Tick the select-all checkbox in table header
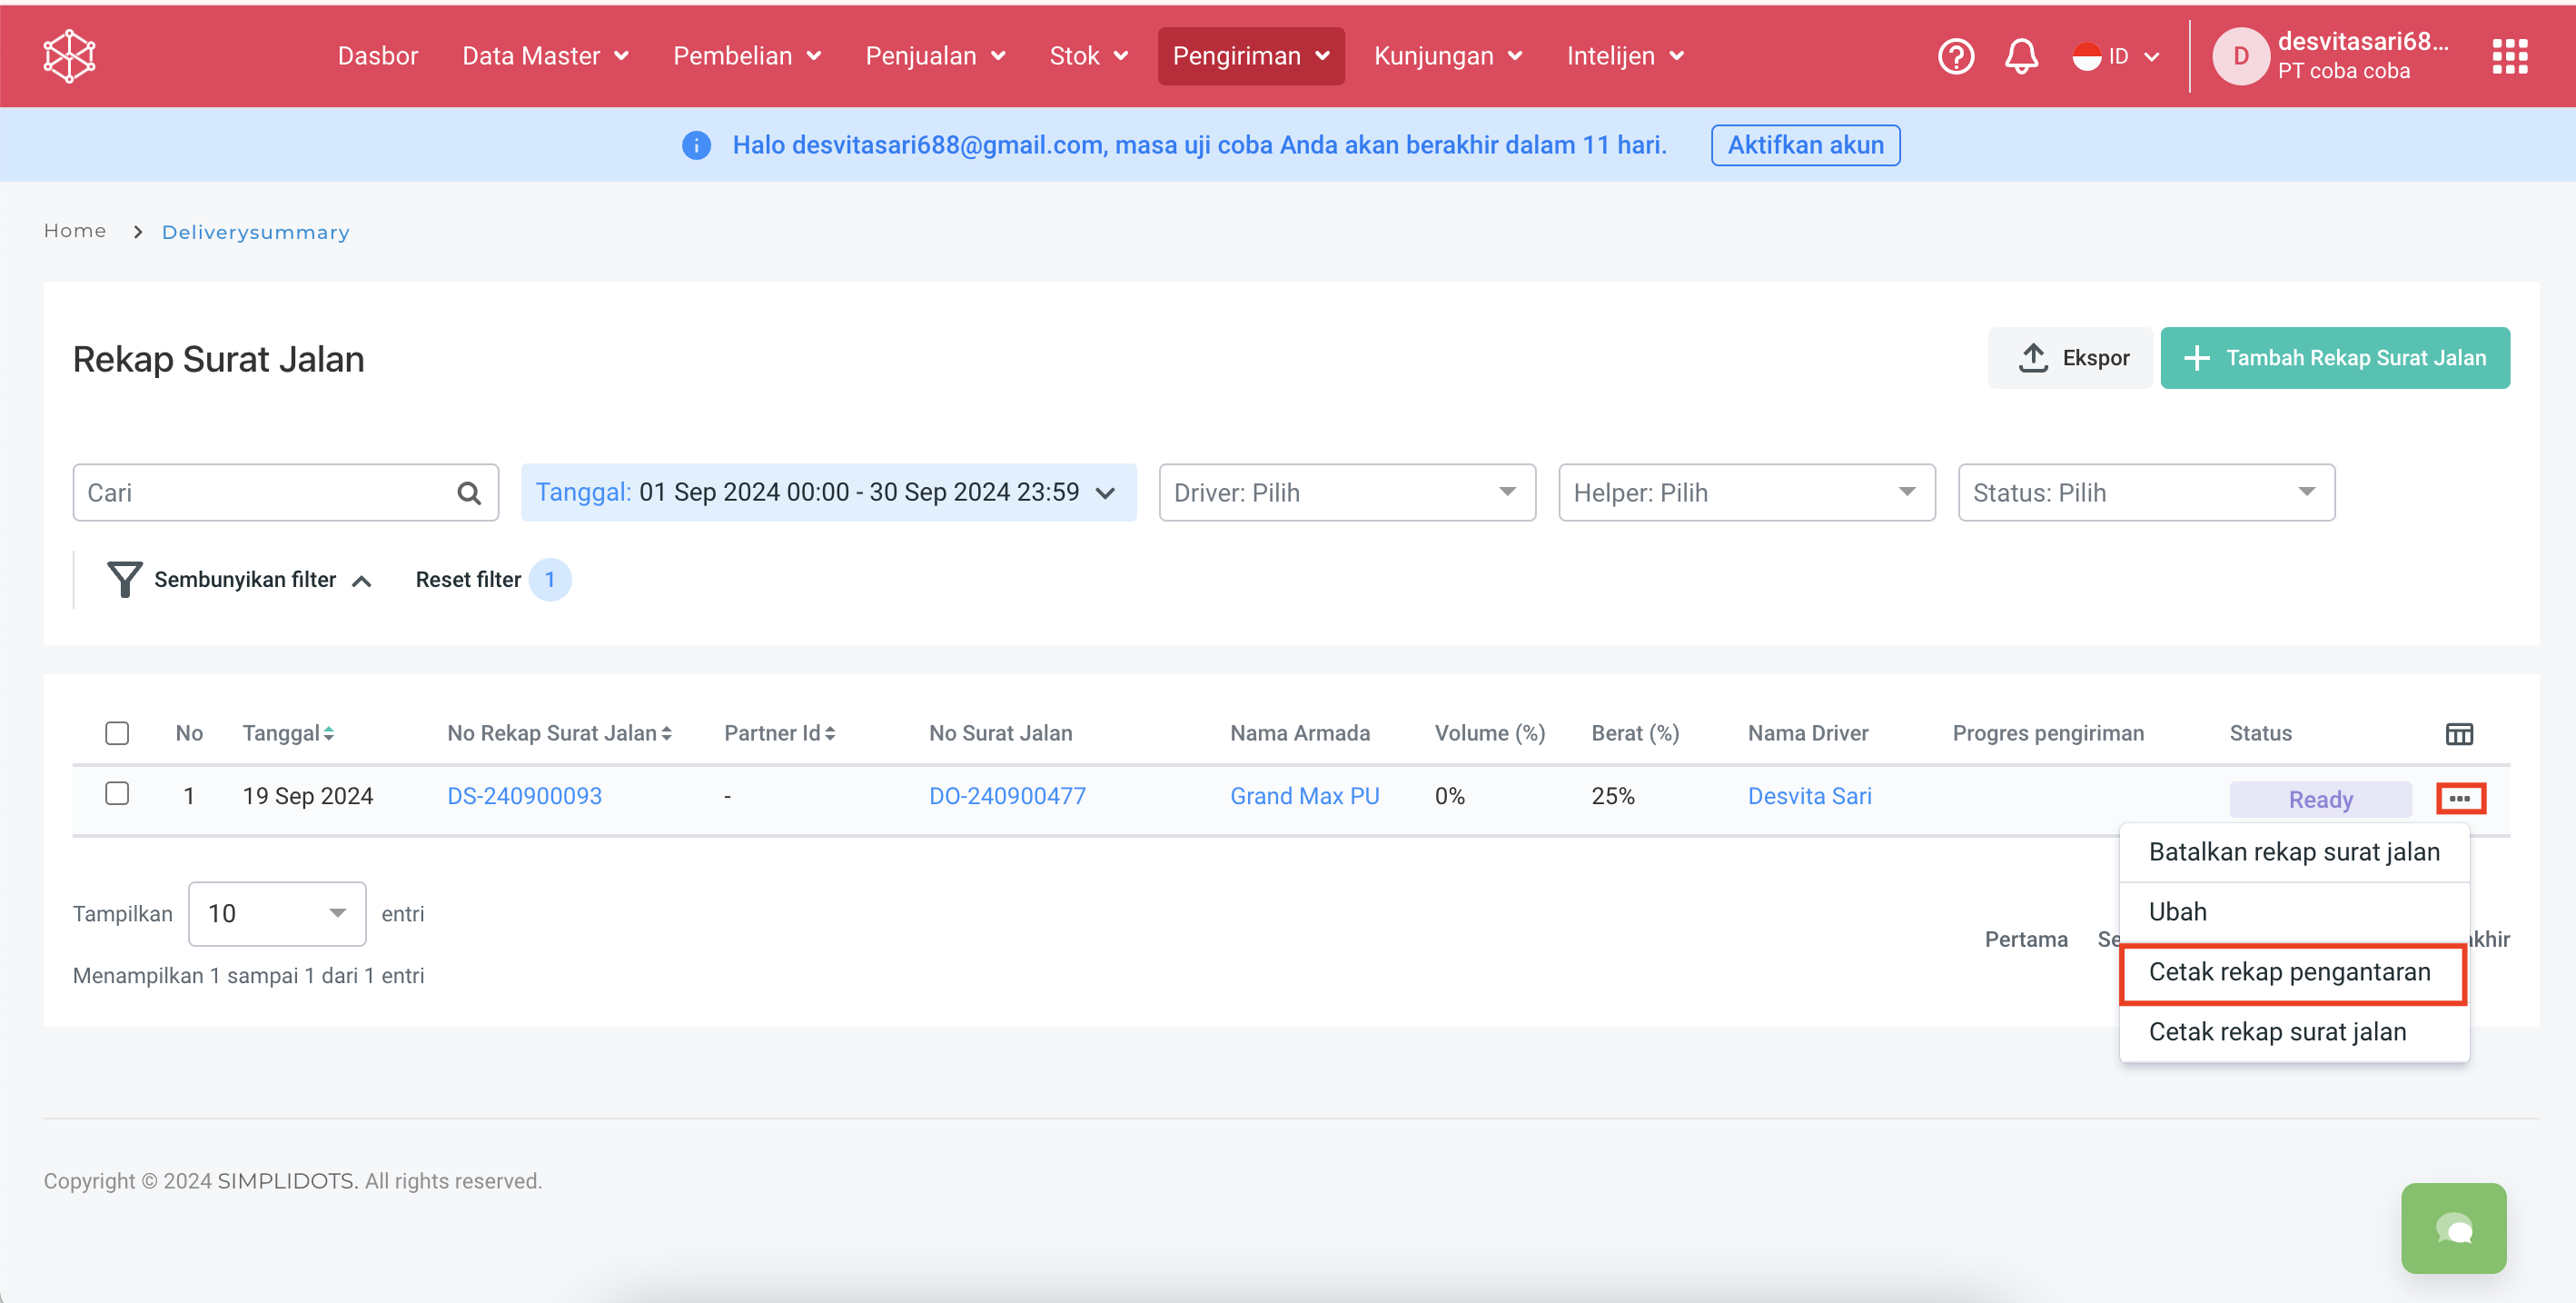Screen dimensions: 2576x1303 coord(117,733)
